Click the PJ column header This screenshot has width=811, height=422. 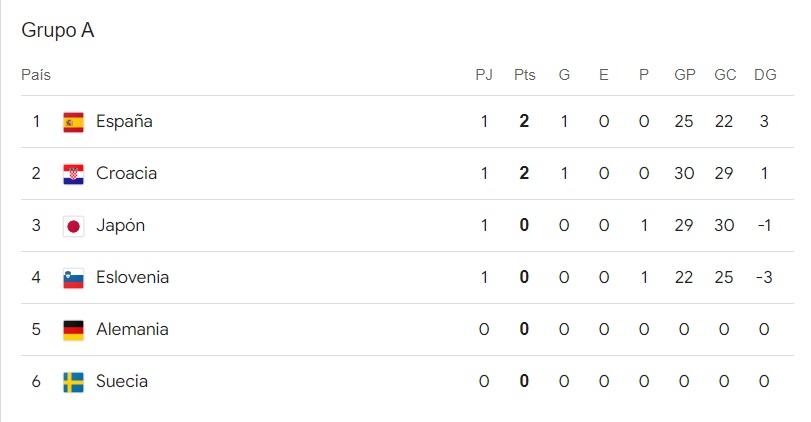click(x=484, y=75)
